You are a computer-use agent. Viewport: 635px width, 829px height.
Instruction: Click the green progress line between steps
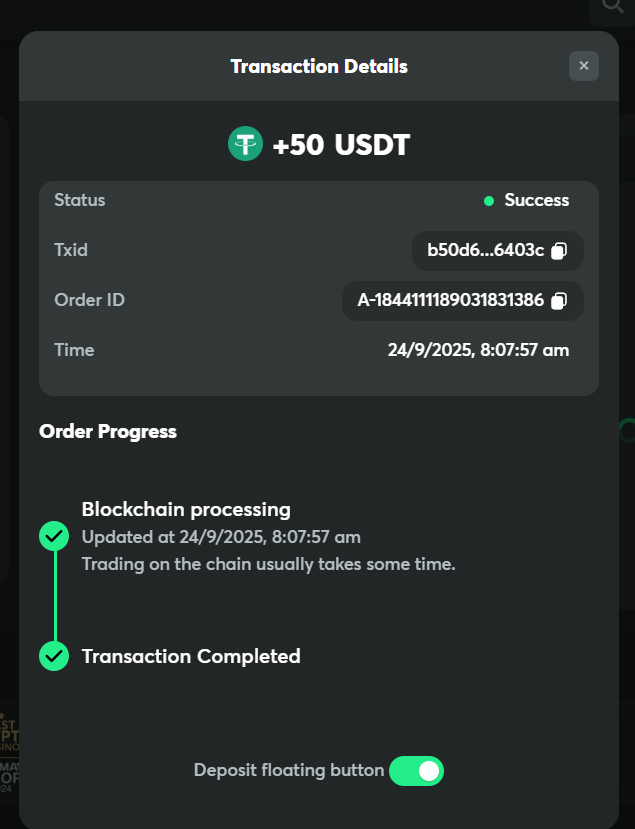click(54, 596)
